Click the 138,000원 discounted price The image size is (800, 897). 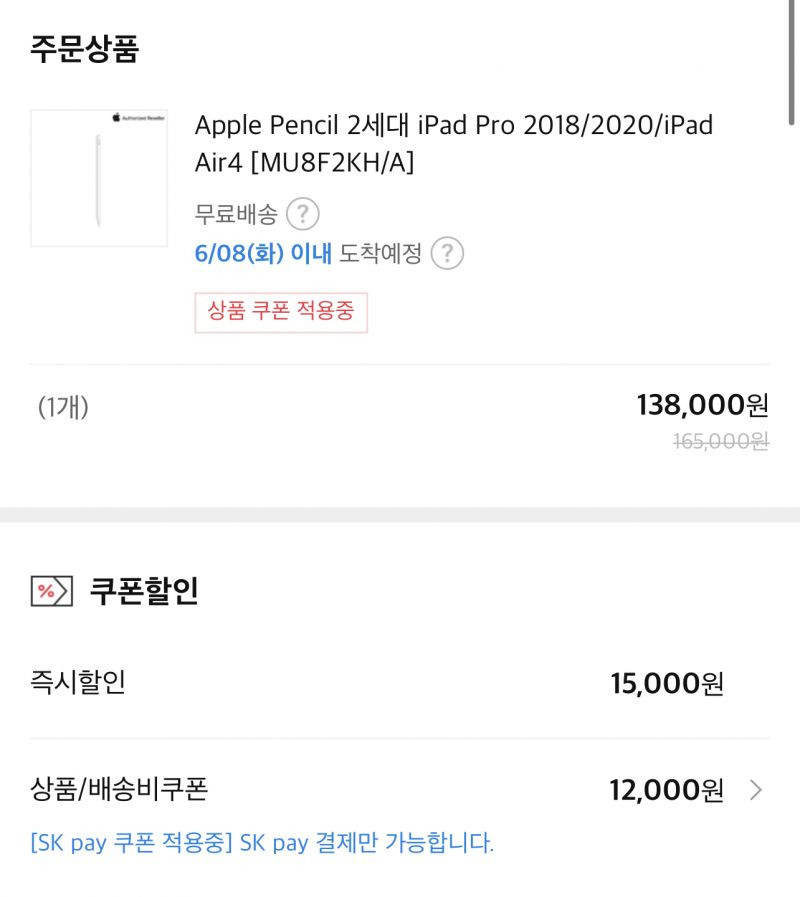coord(703,405)
